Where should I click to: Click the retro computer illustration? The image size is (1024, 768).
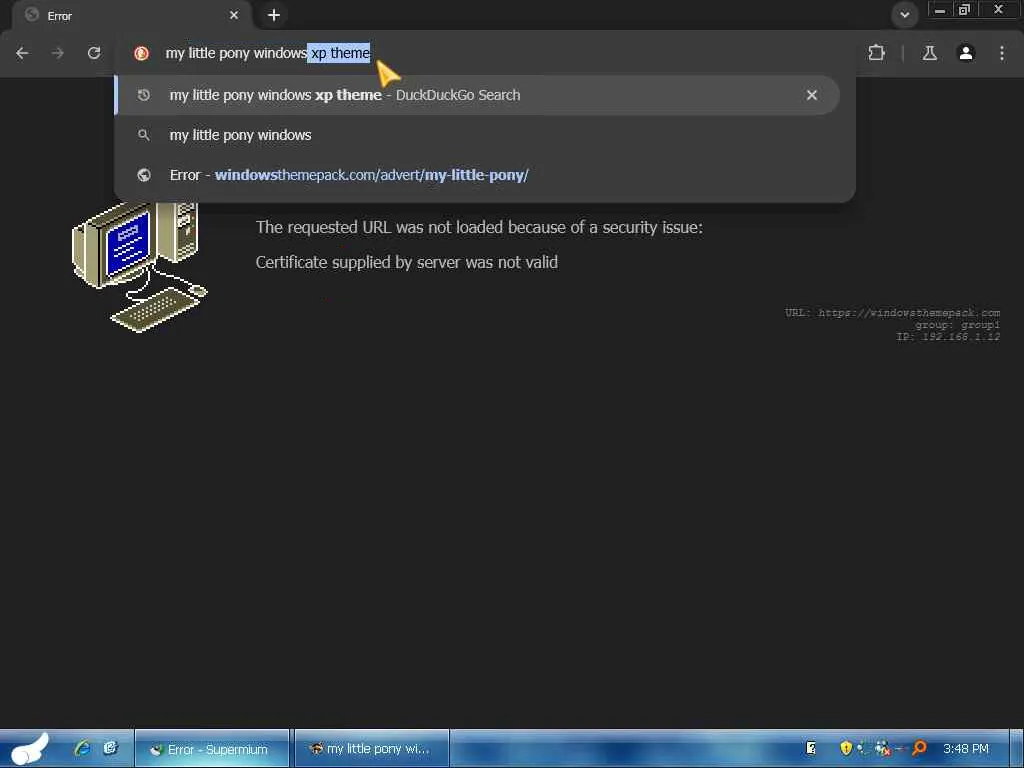pyautogui.click(x=139, y=267)
